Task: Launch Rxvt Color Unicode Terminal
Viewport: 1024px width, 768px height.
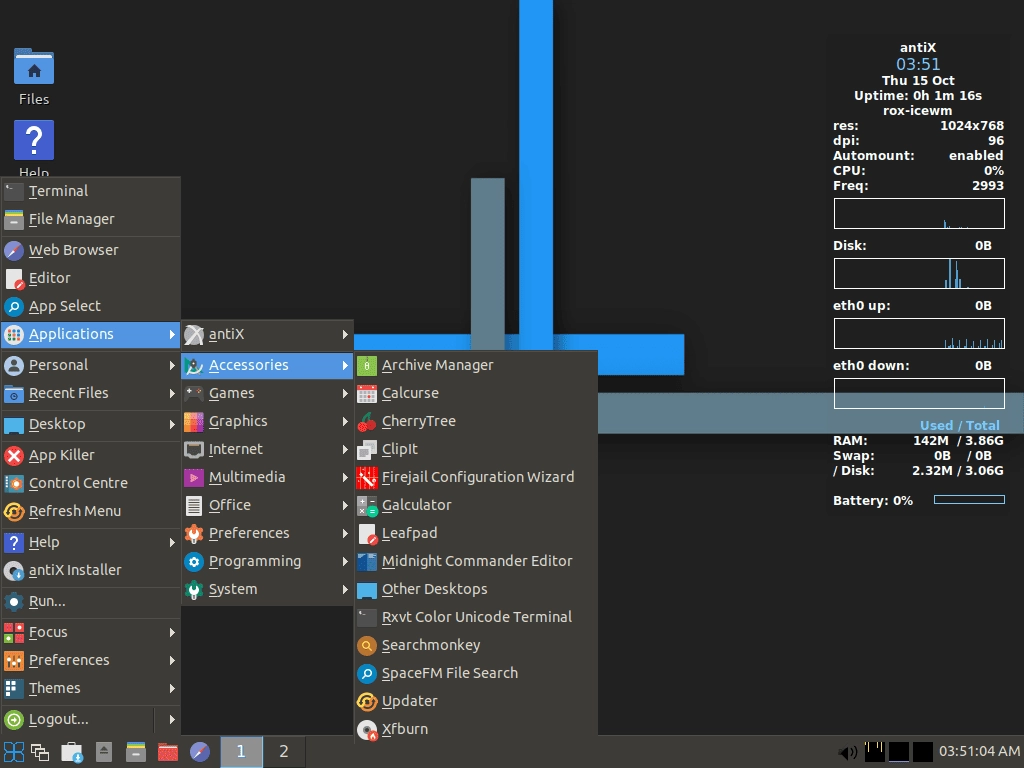Action: (x=475, y=618)
